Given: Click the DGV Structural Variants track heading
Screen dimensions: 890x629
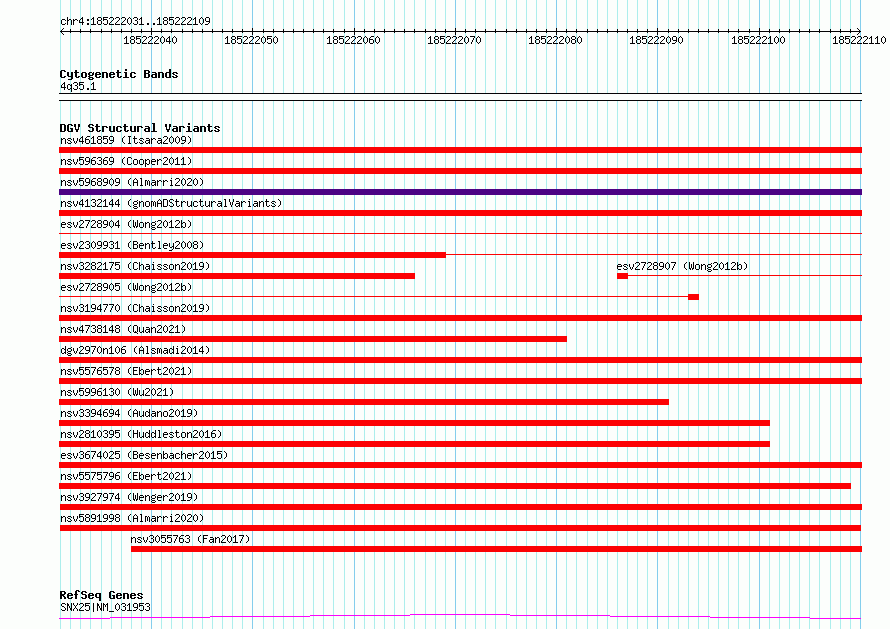Looking at the screenshot, I should point(140,128).
